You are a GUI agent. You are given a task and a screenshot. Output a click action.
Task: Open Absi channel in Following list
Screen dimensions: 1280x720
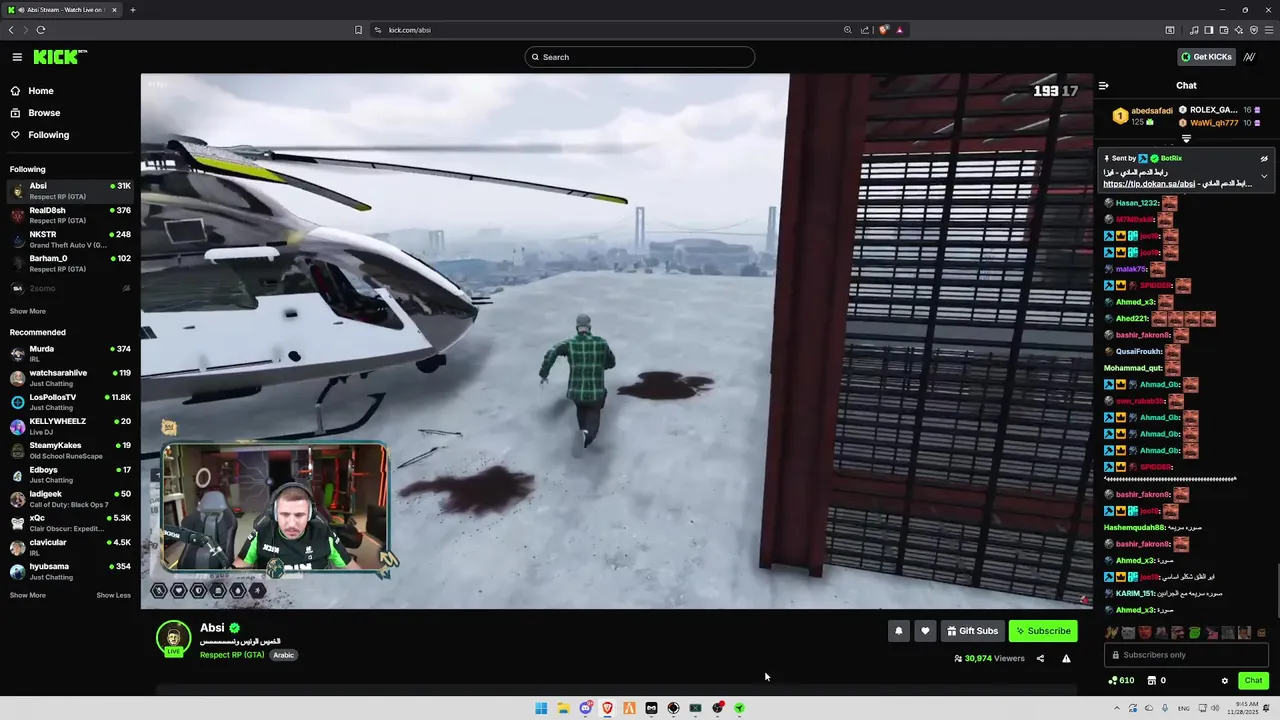(x=70, y=191)
